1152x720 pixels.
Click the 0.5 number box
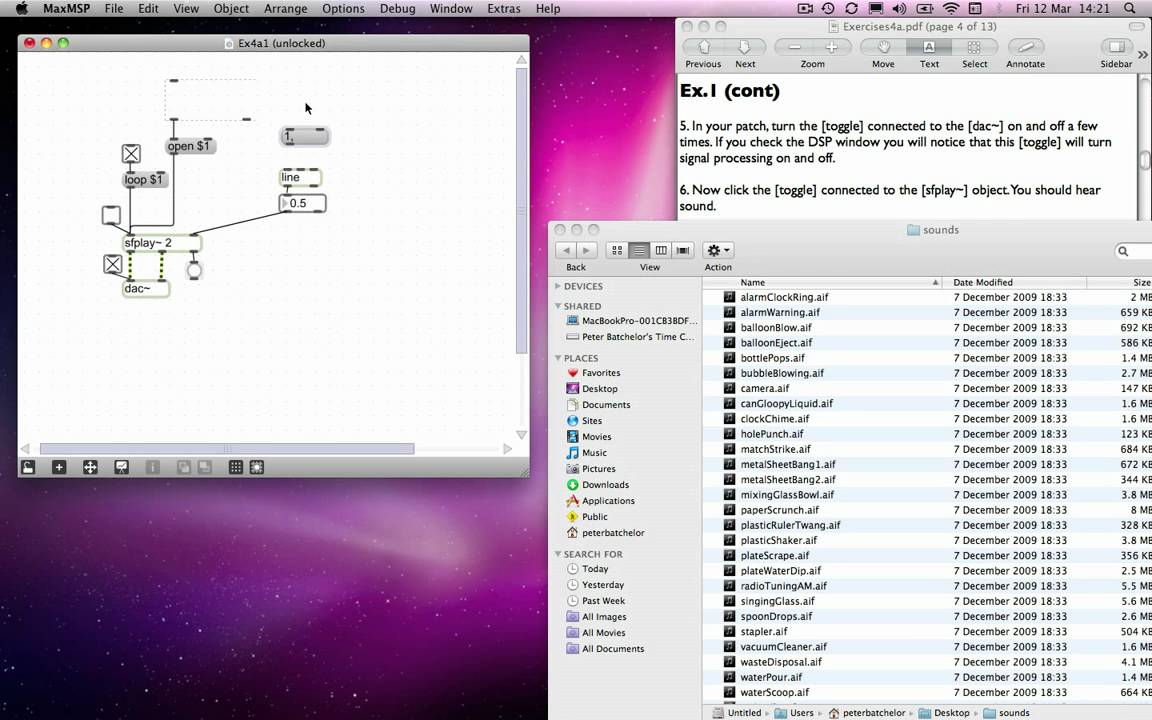tap(303, 203)
